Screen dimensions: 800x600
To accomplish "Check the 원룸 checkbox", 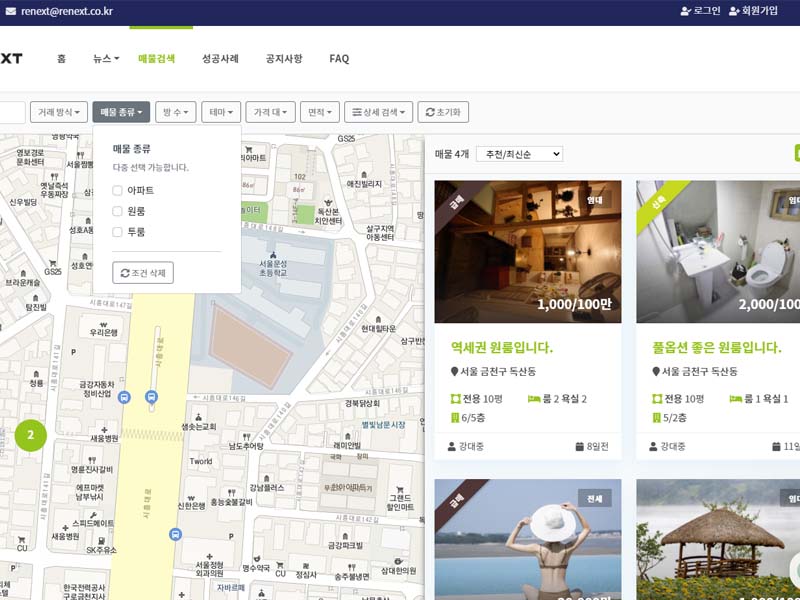I will [x=117, y=211].
